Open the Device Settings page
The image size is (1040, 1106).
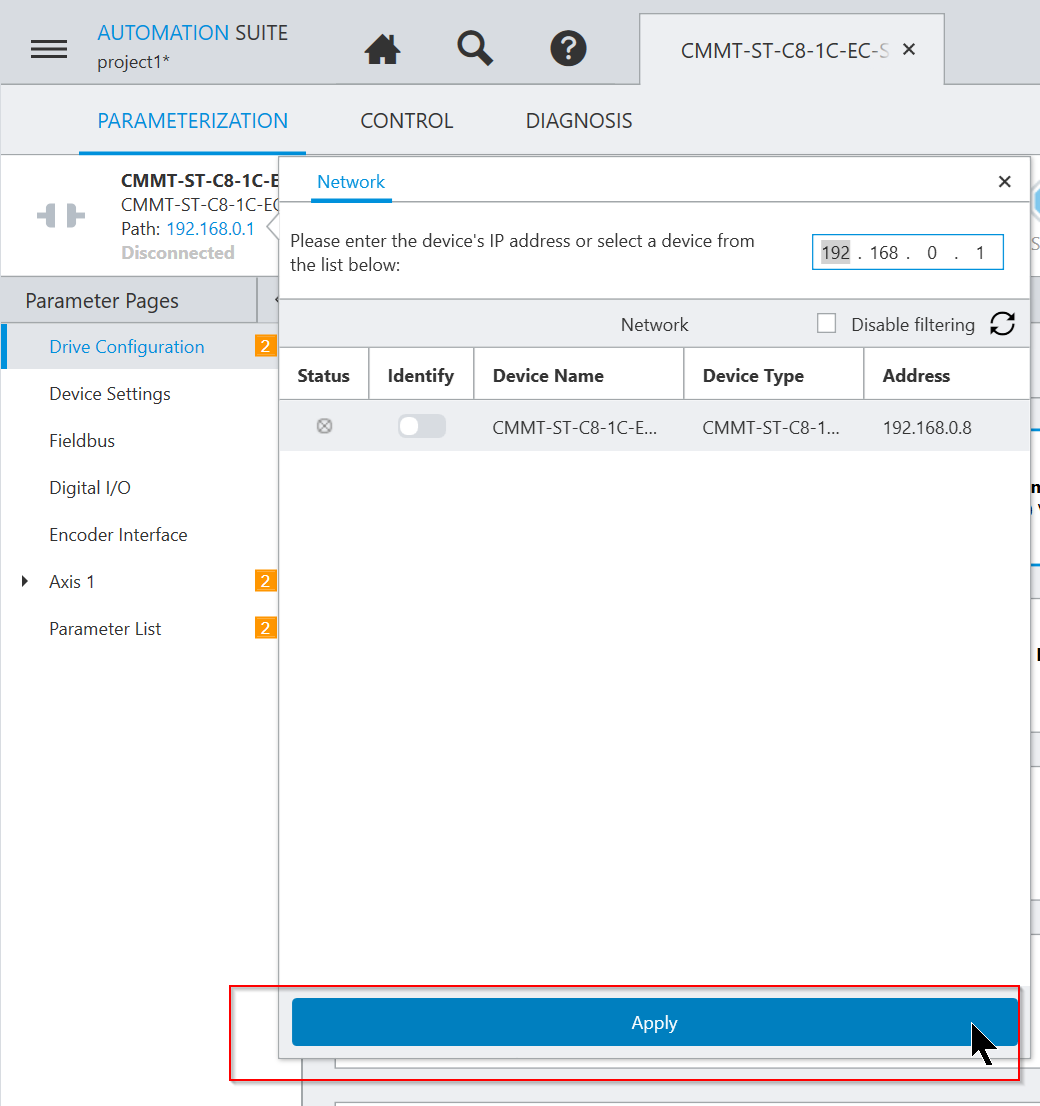[110, 394]
